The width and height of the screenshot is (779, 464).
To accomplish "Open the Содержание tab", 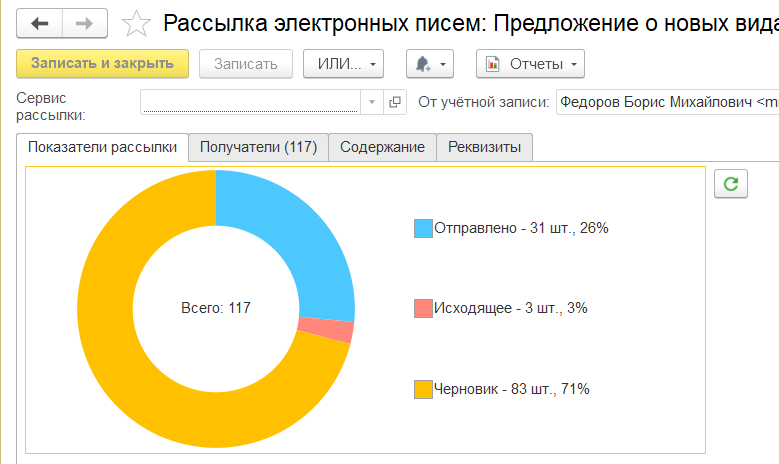I will (382, 147).
